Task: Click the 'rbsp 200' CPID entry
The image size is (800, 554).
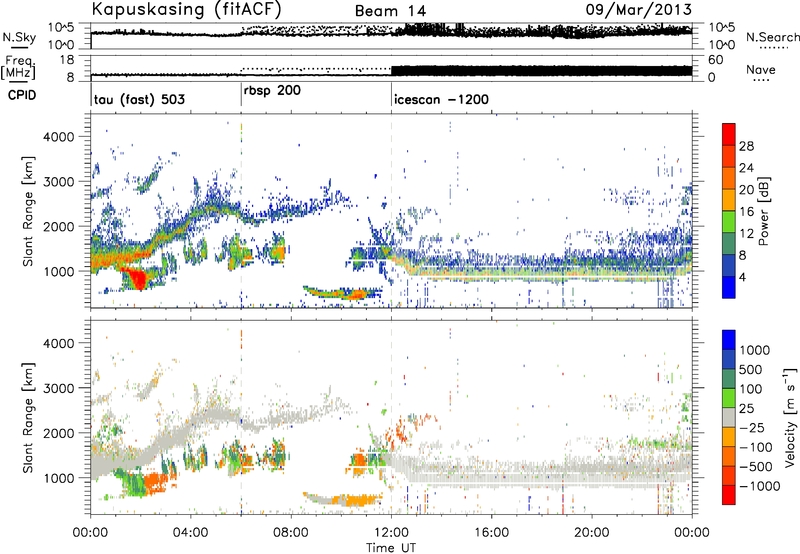Action: (x=272, y=91)
